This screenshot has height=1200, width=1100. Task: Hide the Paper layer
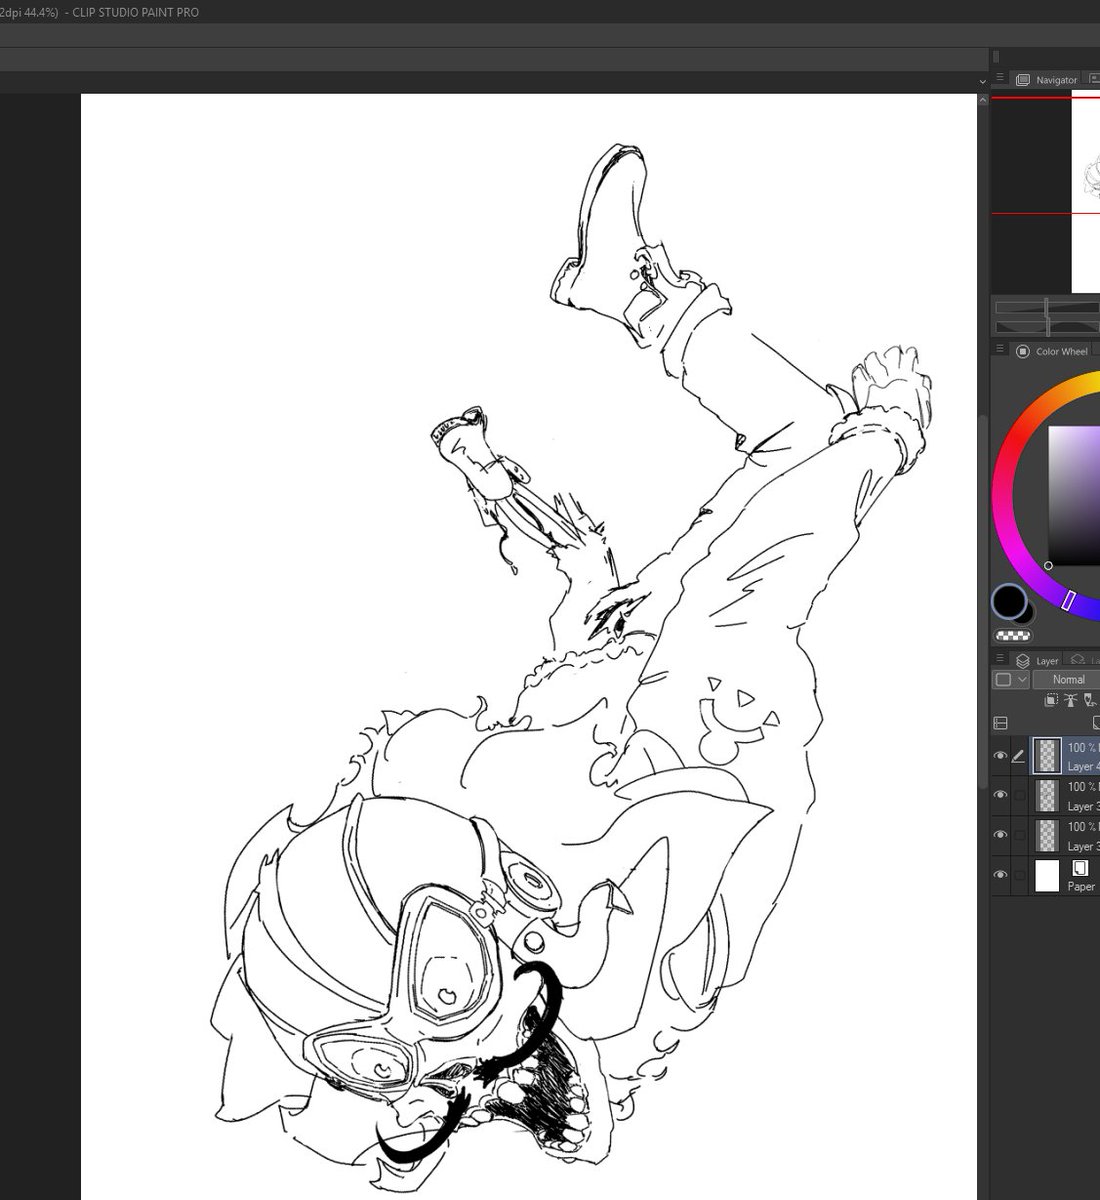pyautogui.click(x=1000, y=875)
